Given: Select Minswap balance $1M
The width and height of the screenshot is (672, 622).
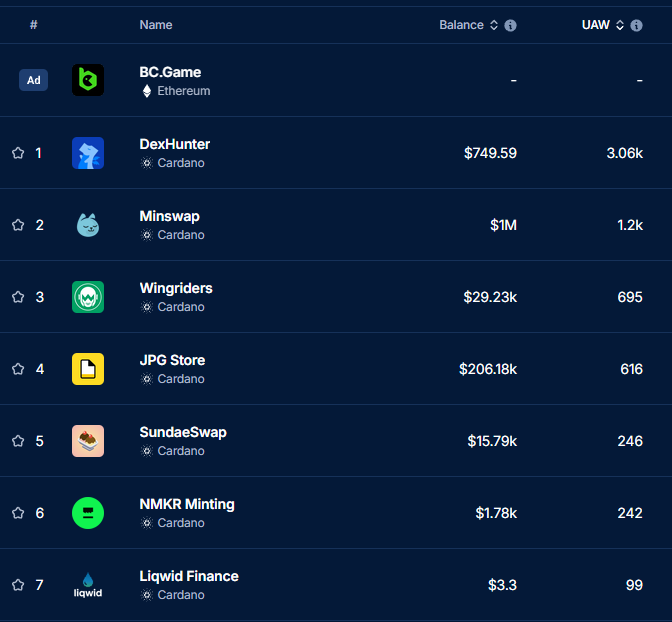Looking at the screenshot, I should 504,225.
